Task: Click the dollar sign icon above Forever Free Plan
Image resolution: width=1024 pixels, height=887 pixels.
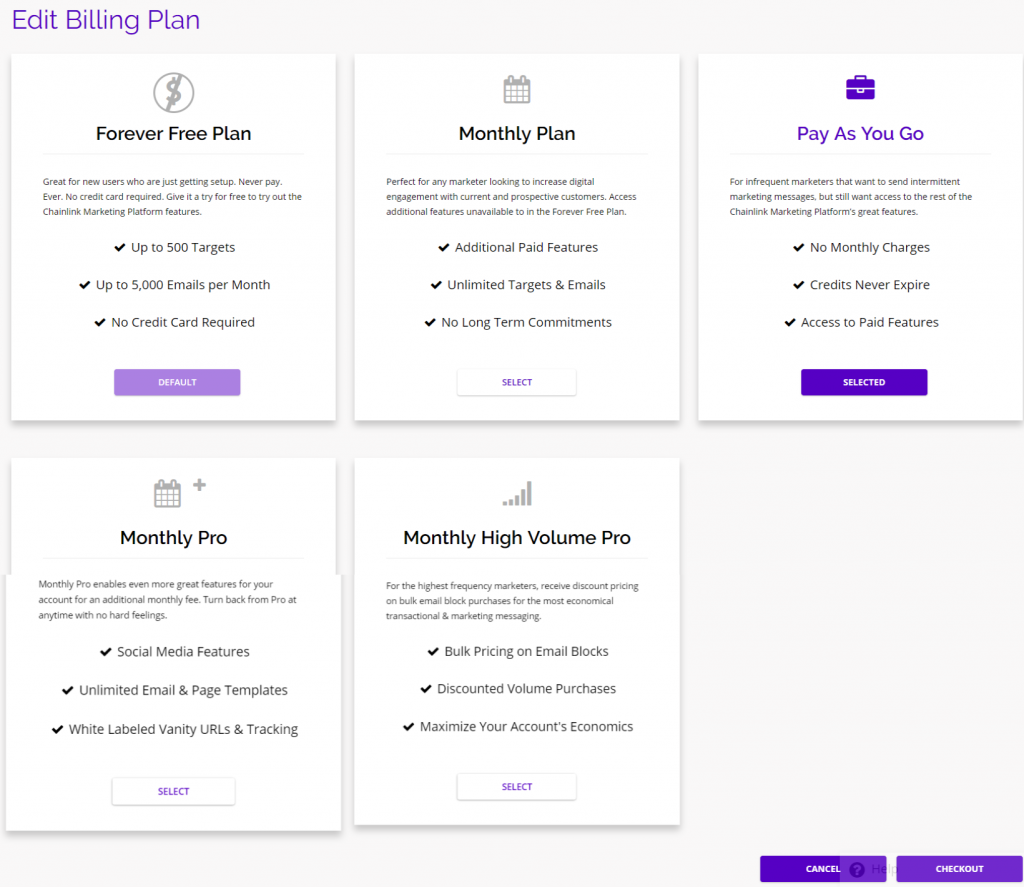Action: 172,90
